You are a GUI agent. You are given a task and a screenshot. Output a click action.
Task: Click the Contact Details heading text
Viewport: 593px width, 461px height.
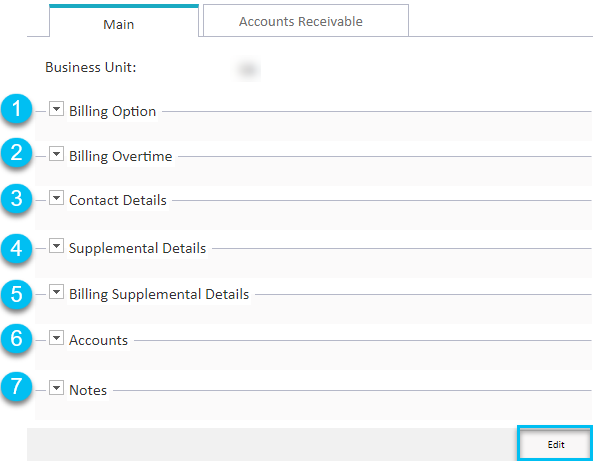[x=118, y=200]
